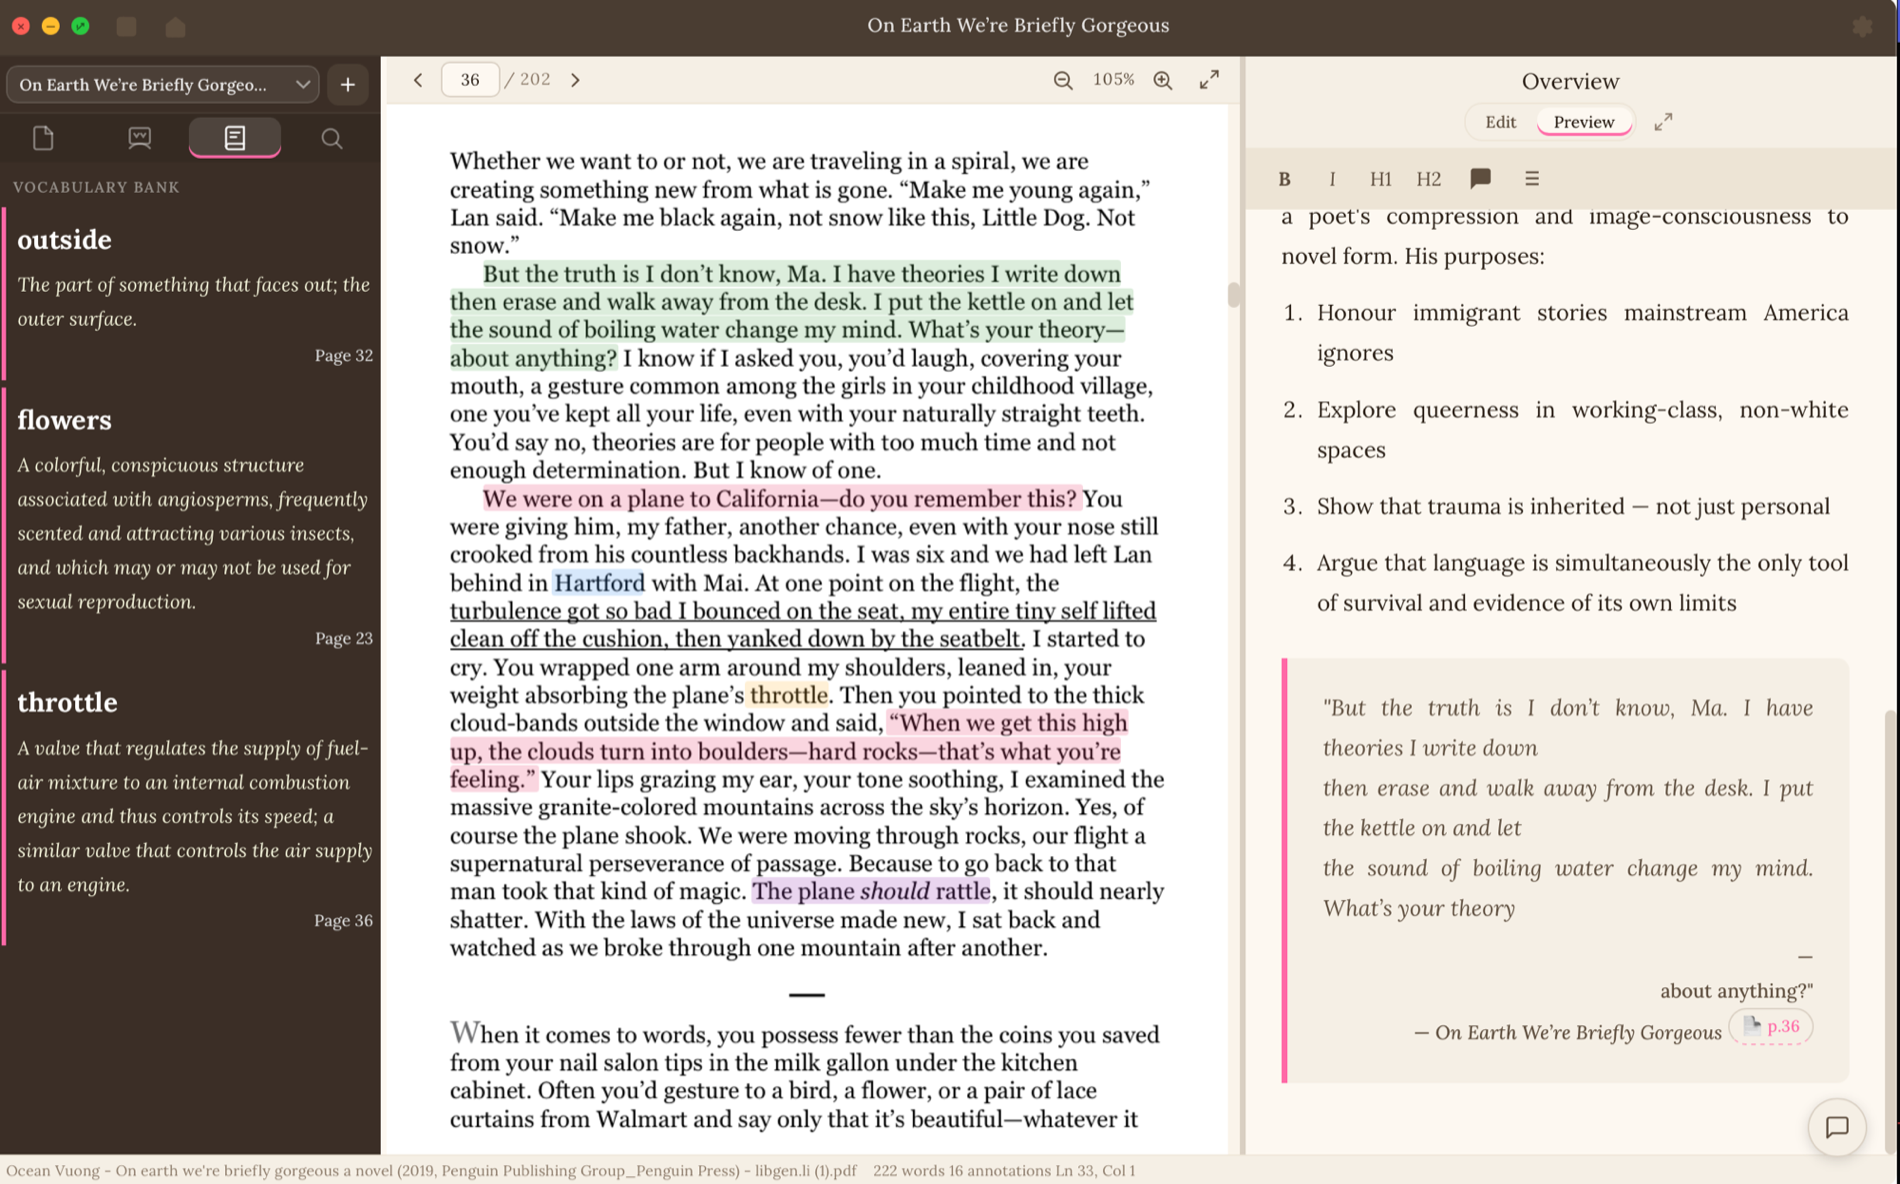Click 'Page 36' label under throttle entry
This screenshot has width=1900, height=1184.
pyautogui.click(x=343, y=920)
